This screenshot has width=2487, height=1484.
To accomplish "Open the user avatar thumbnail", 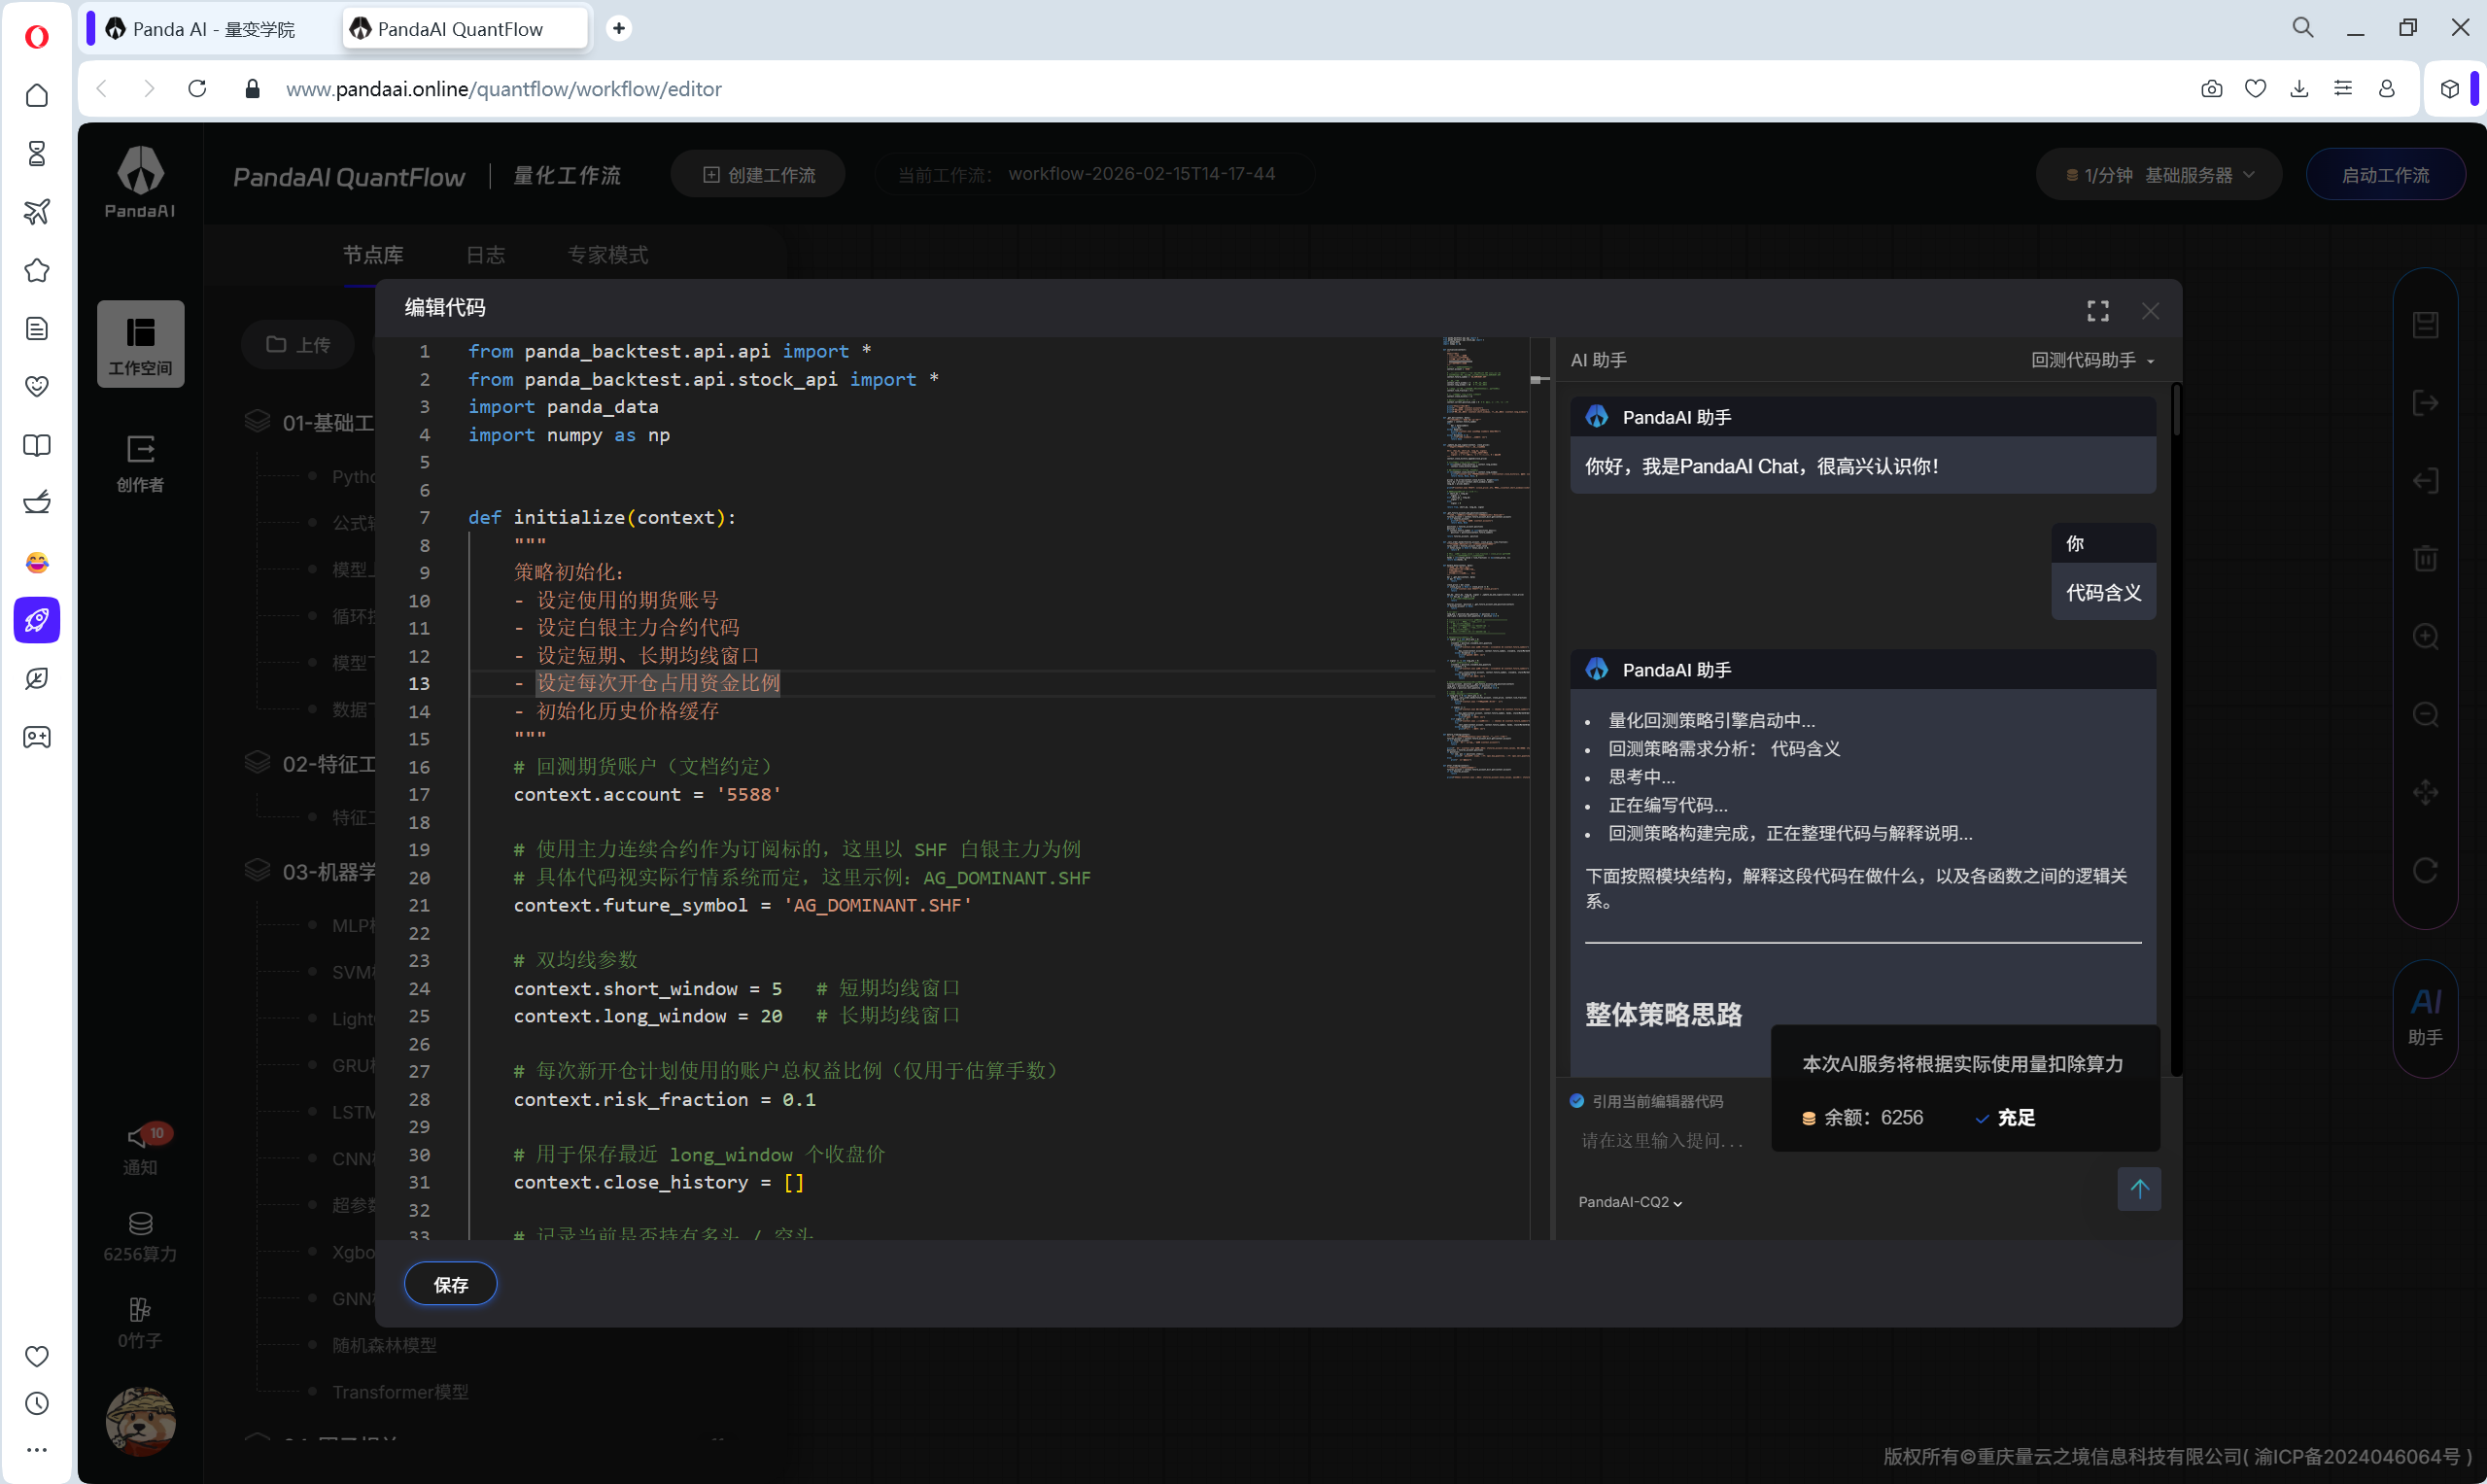I will [140, 1421].
